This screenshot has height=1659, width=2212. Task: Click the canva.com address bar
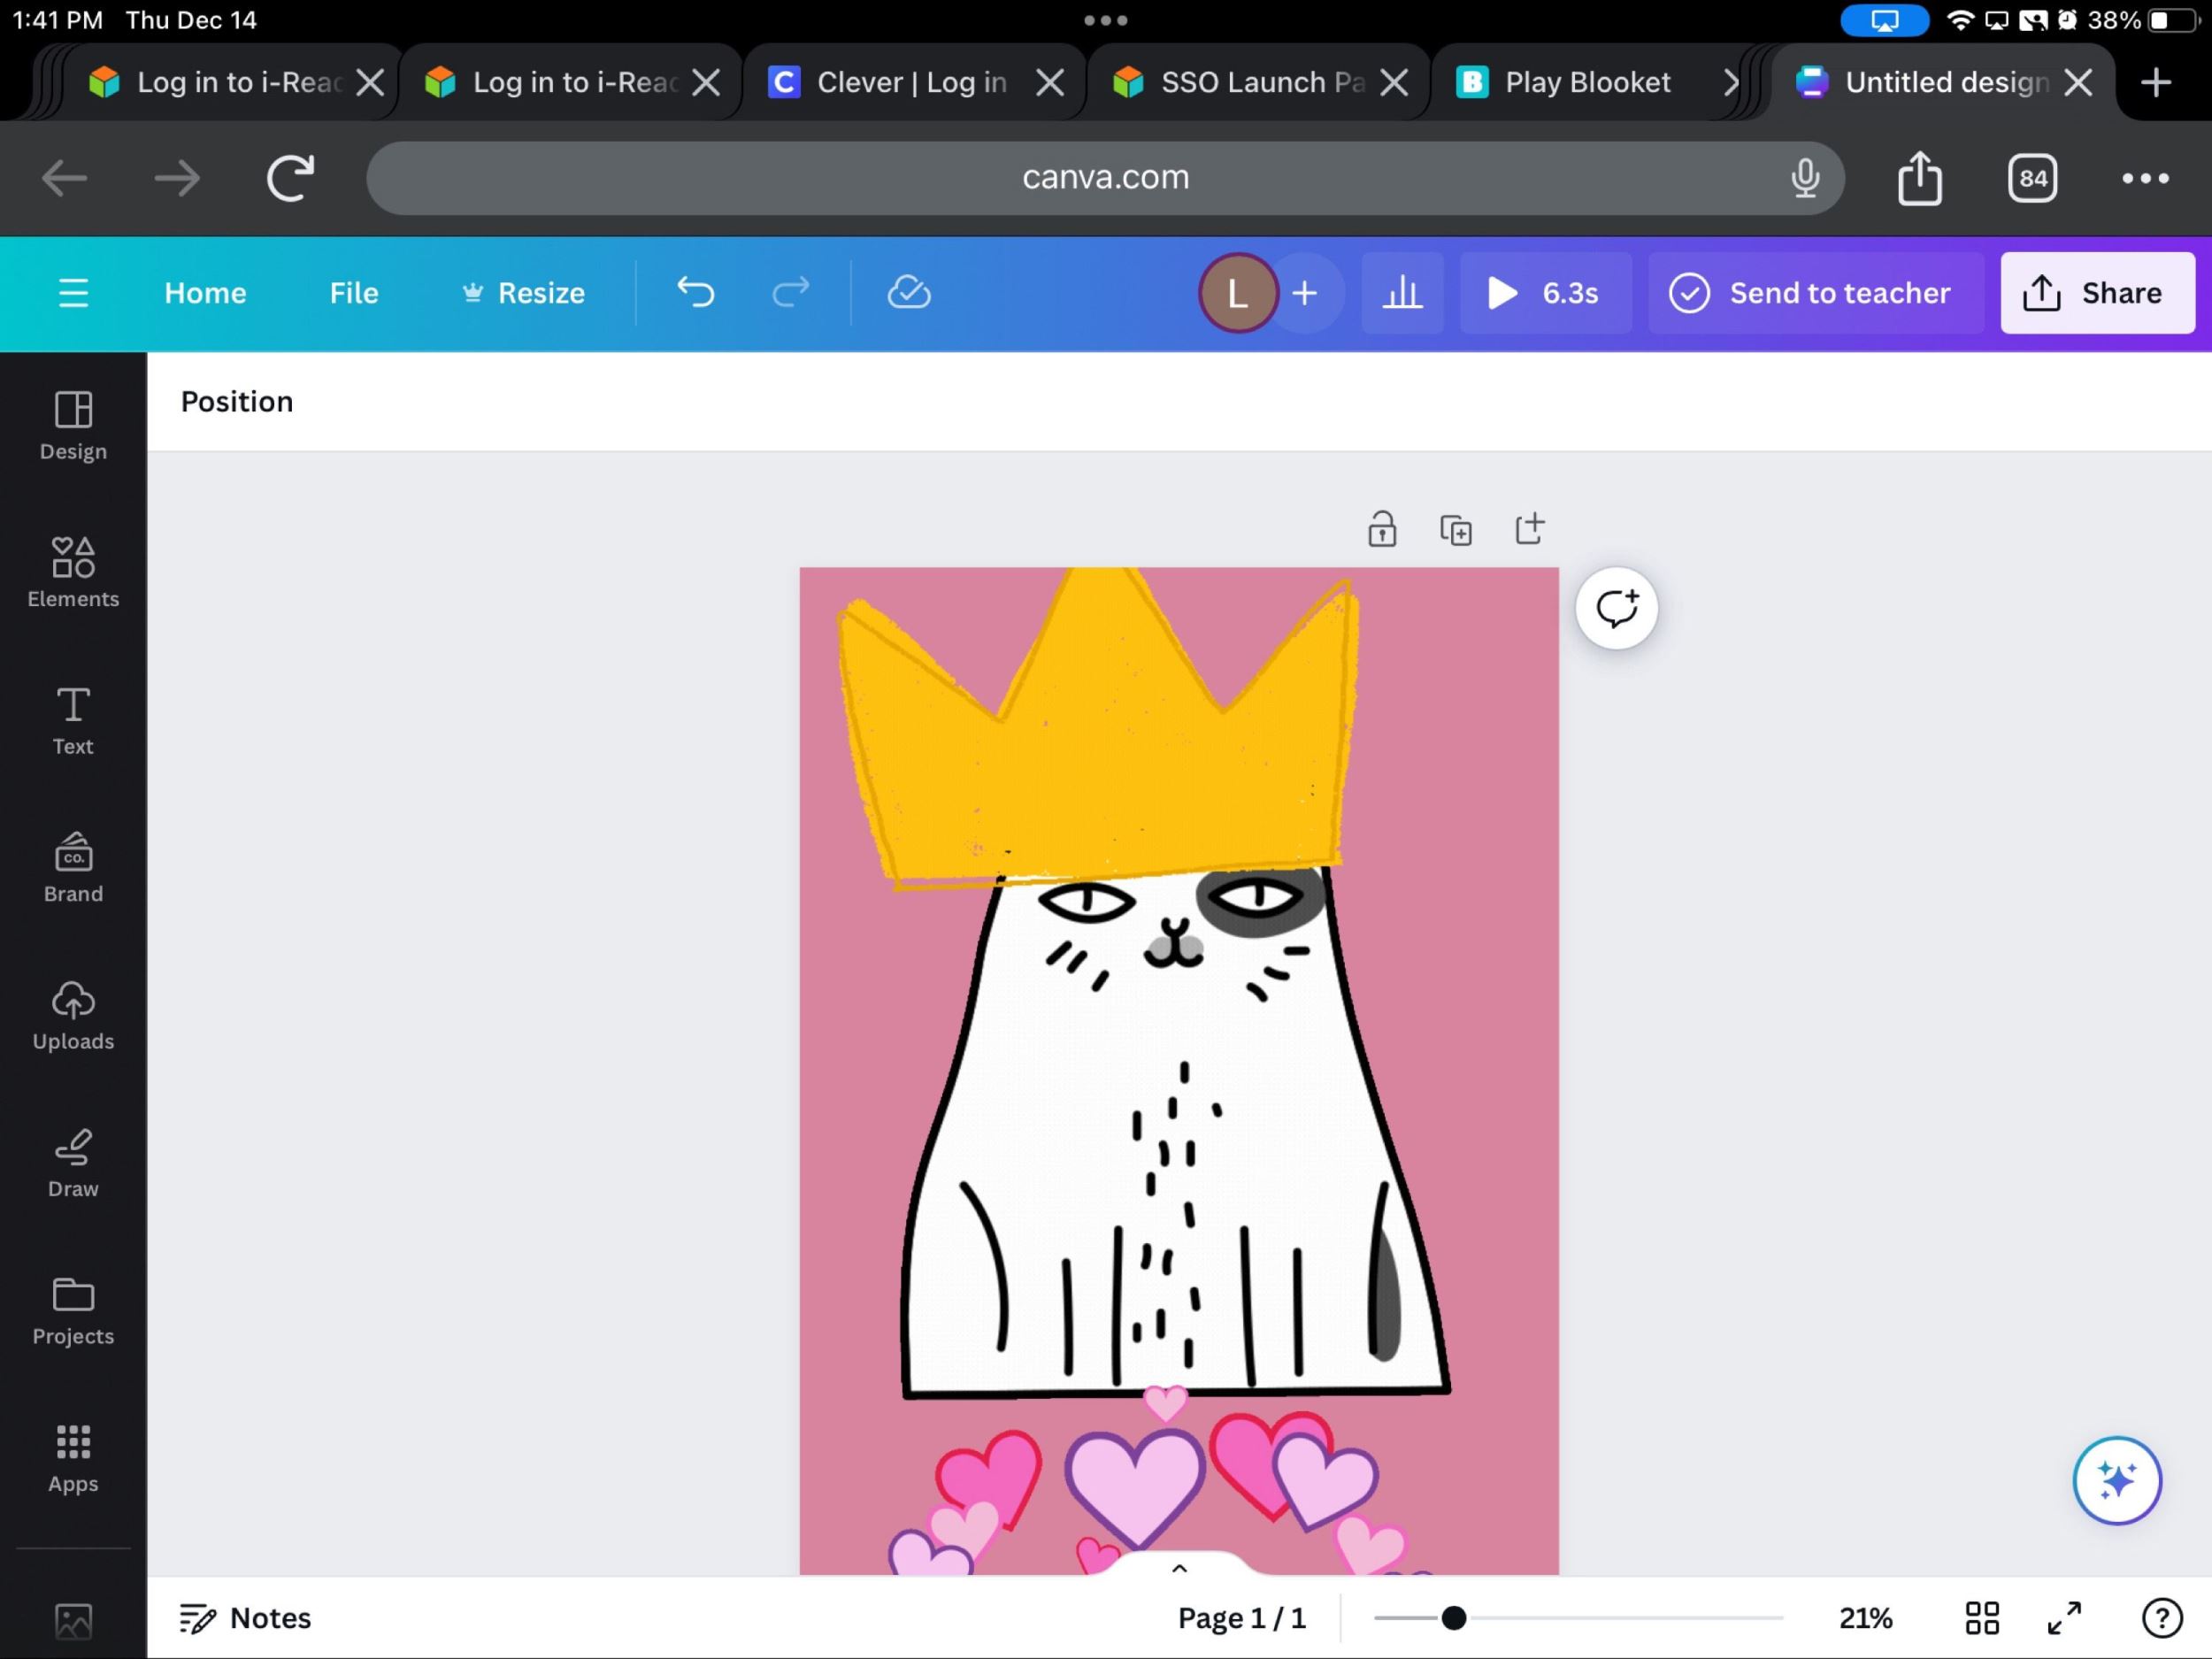[1104, 178]
